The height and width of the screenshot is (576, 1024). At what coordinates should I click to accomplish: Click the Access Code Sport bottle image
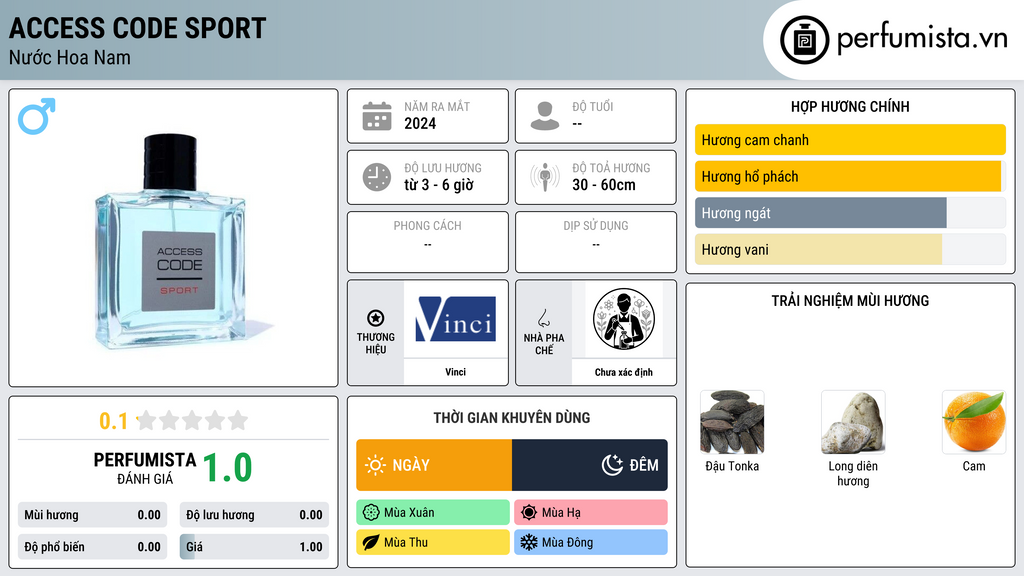coord(171,240)
